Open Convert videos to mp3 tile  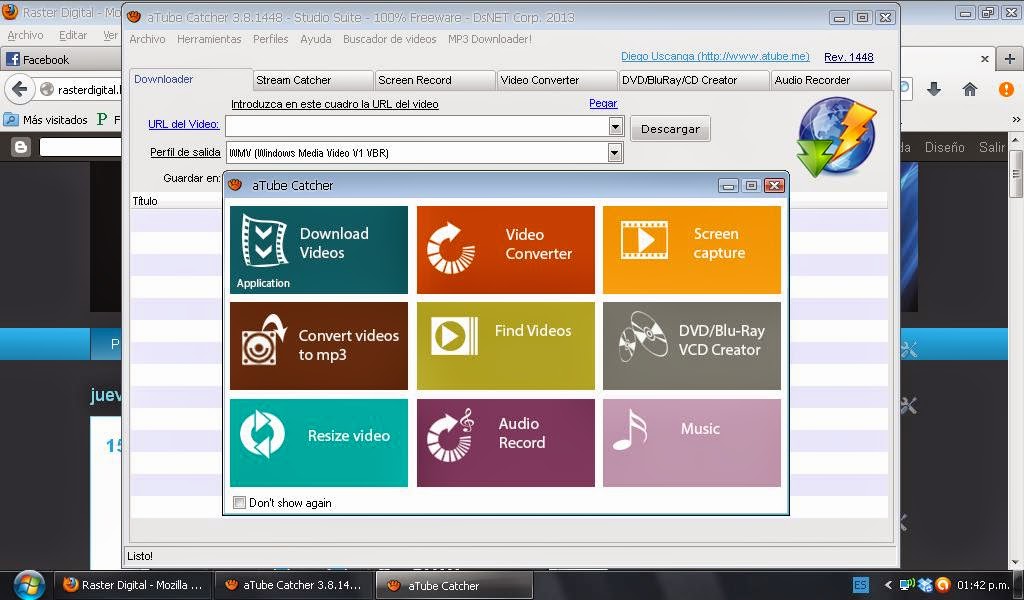coord(319,345)
